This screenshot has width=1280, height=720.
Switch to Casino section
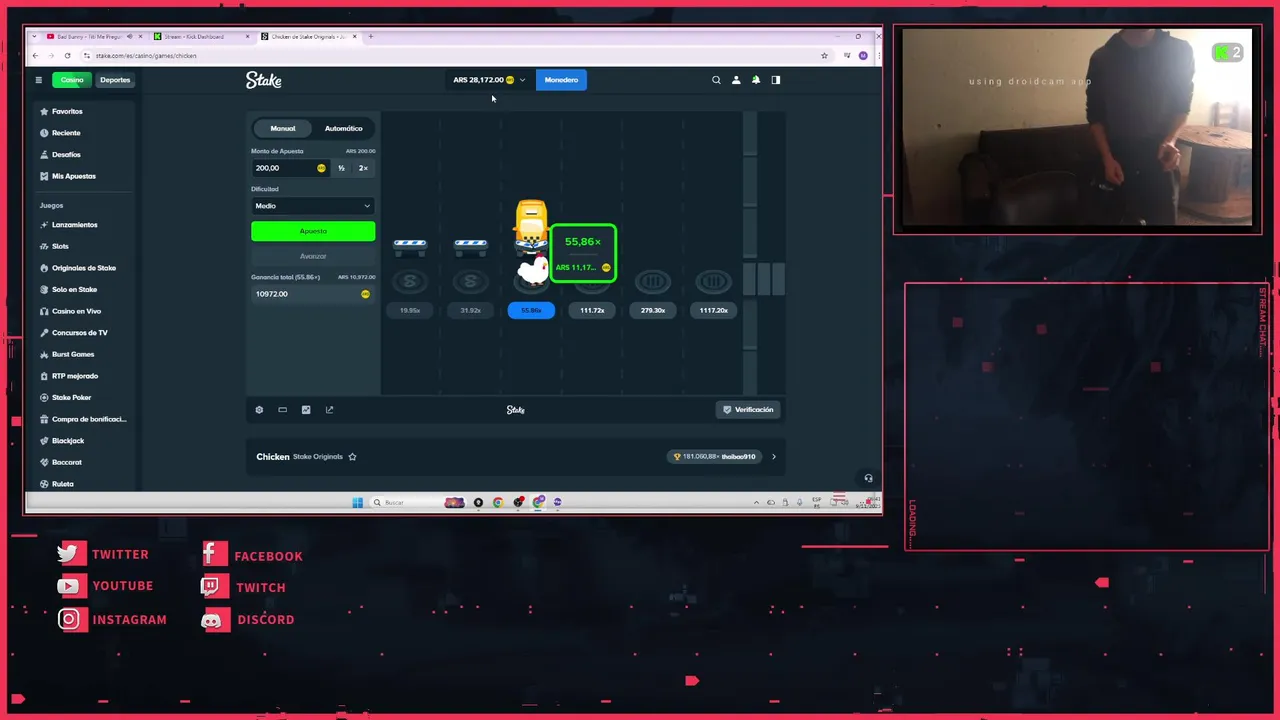click(72, 80)
